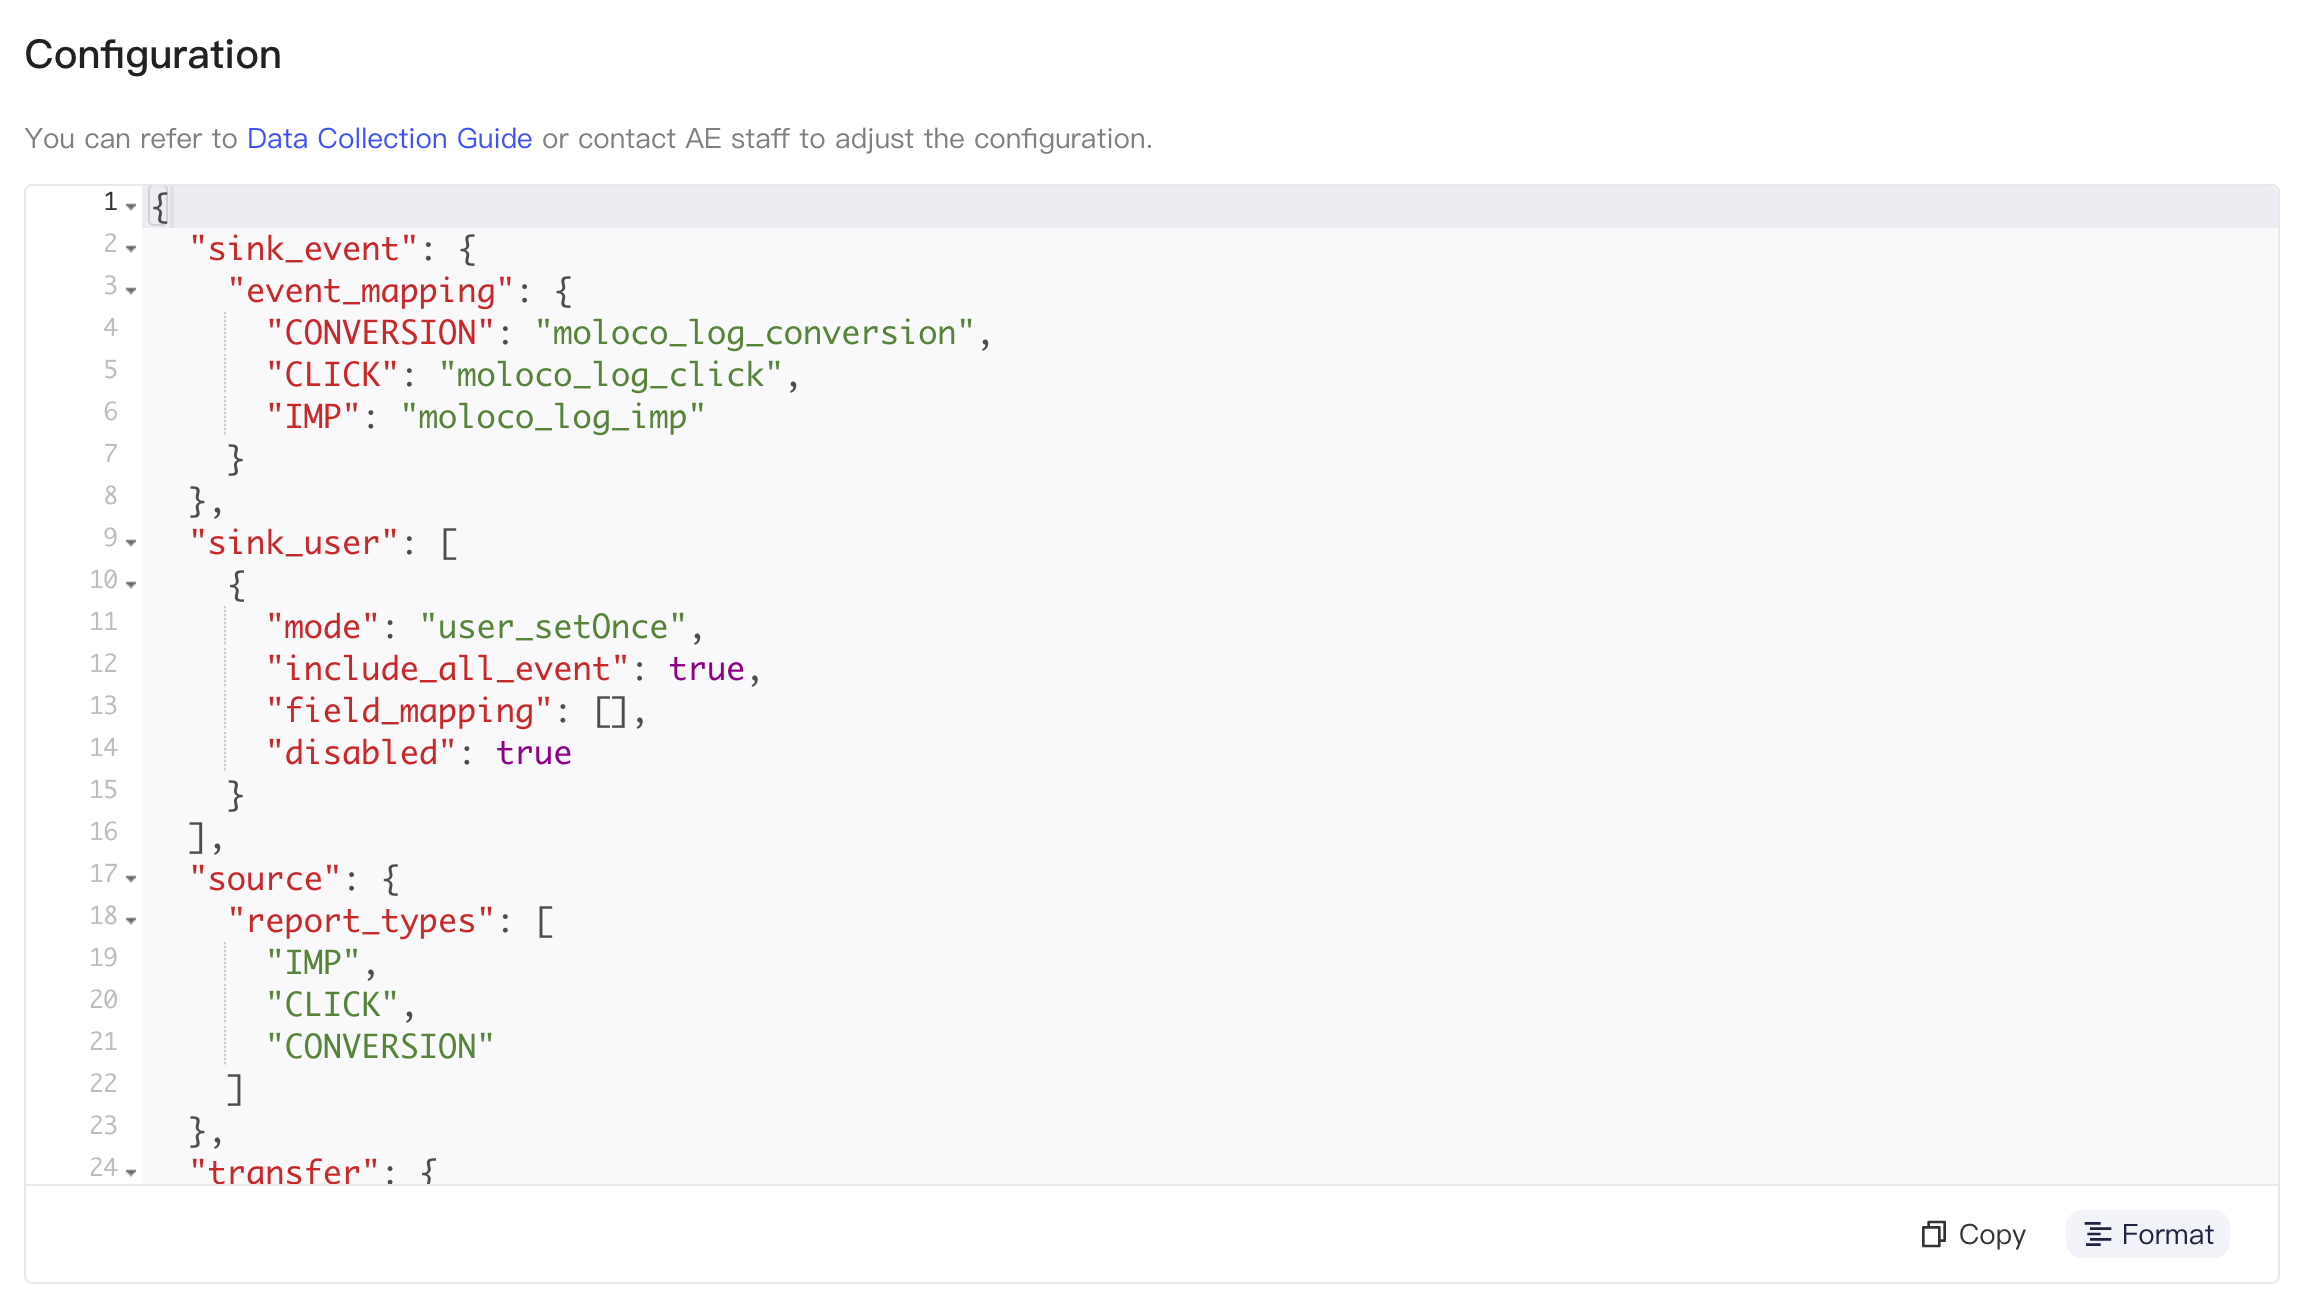Click the "IMP" entry on line 19

click(x=313, y=963)
